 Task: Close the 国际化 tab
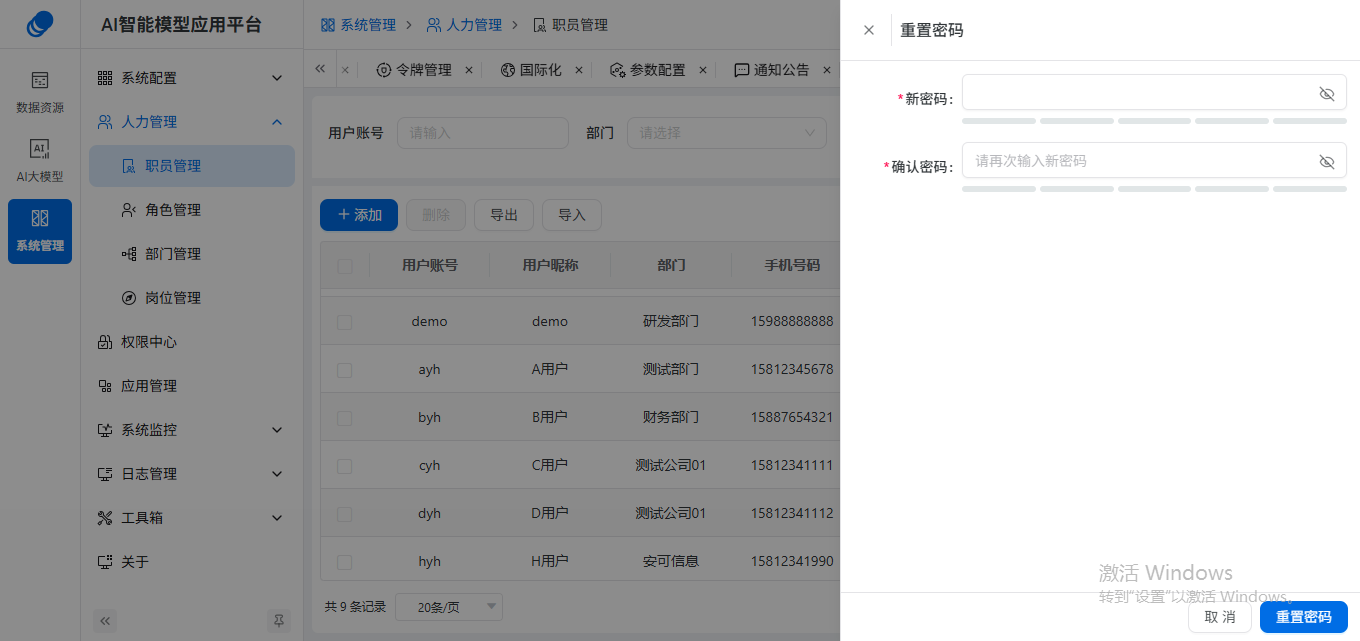(x=579, y=70)
